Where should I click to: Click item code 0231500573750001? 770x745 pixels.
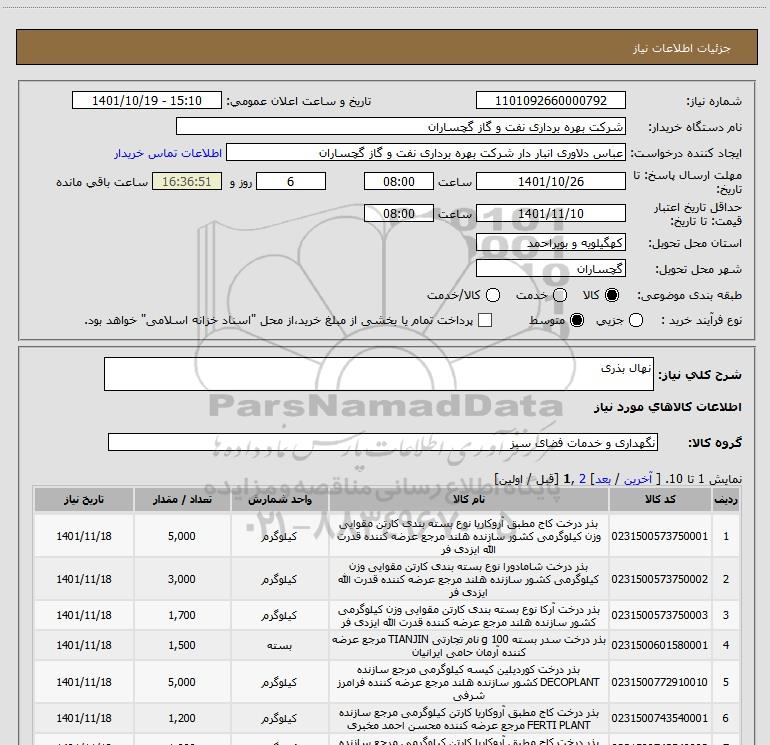coord(660,536)
